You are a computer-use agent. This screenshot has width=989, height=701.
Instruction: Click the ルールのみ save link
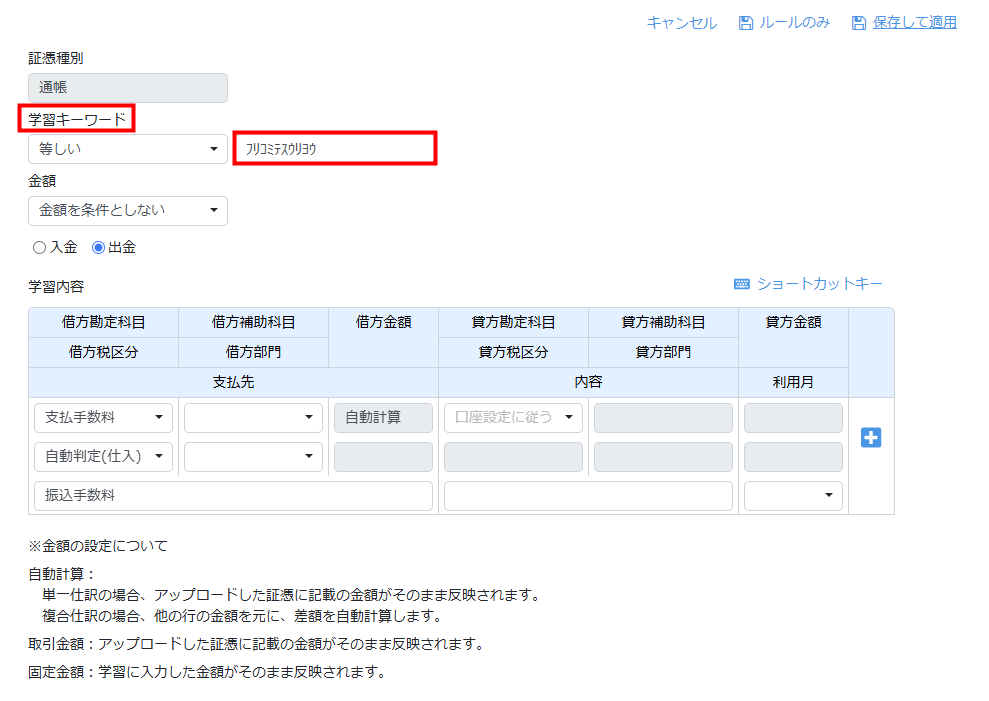click(x=794, y=23)
